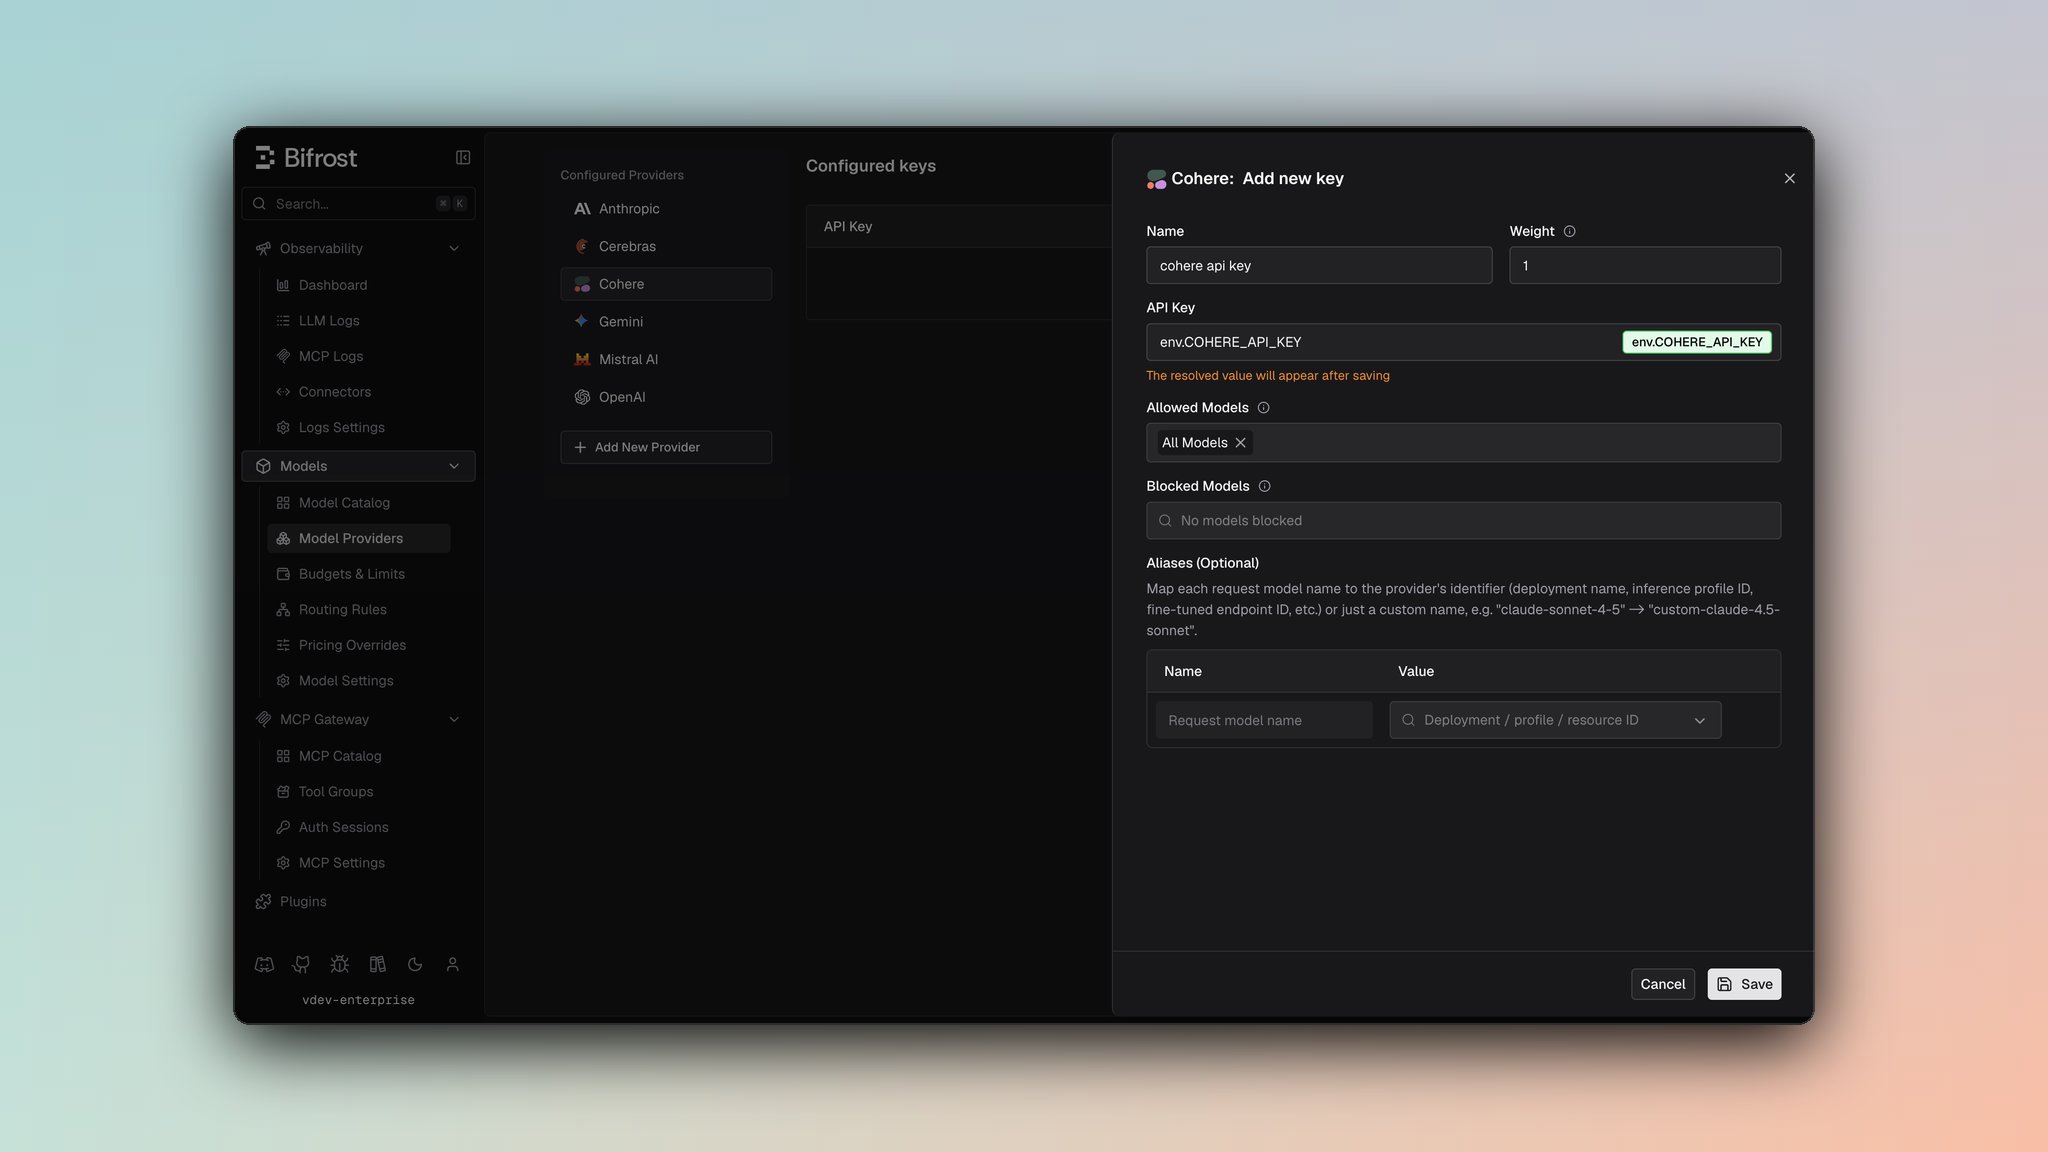Viewport: 2048px width, 1152px height.
Task: Open the Deployment / profile / resource ID dropdown
Action: click(x=1555, y=720)
